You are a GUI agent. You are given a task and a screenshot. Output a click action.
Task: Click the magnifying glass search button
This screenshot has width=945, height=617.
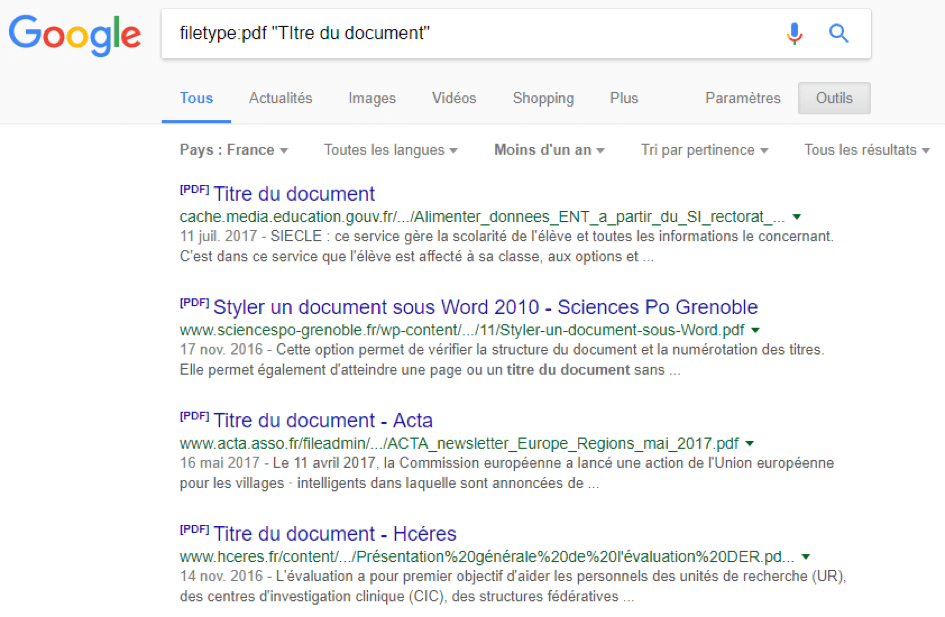tap(838, 33)
